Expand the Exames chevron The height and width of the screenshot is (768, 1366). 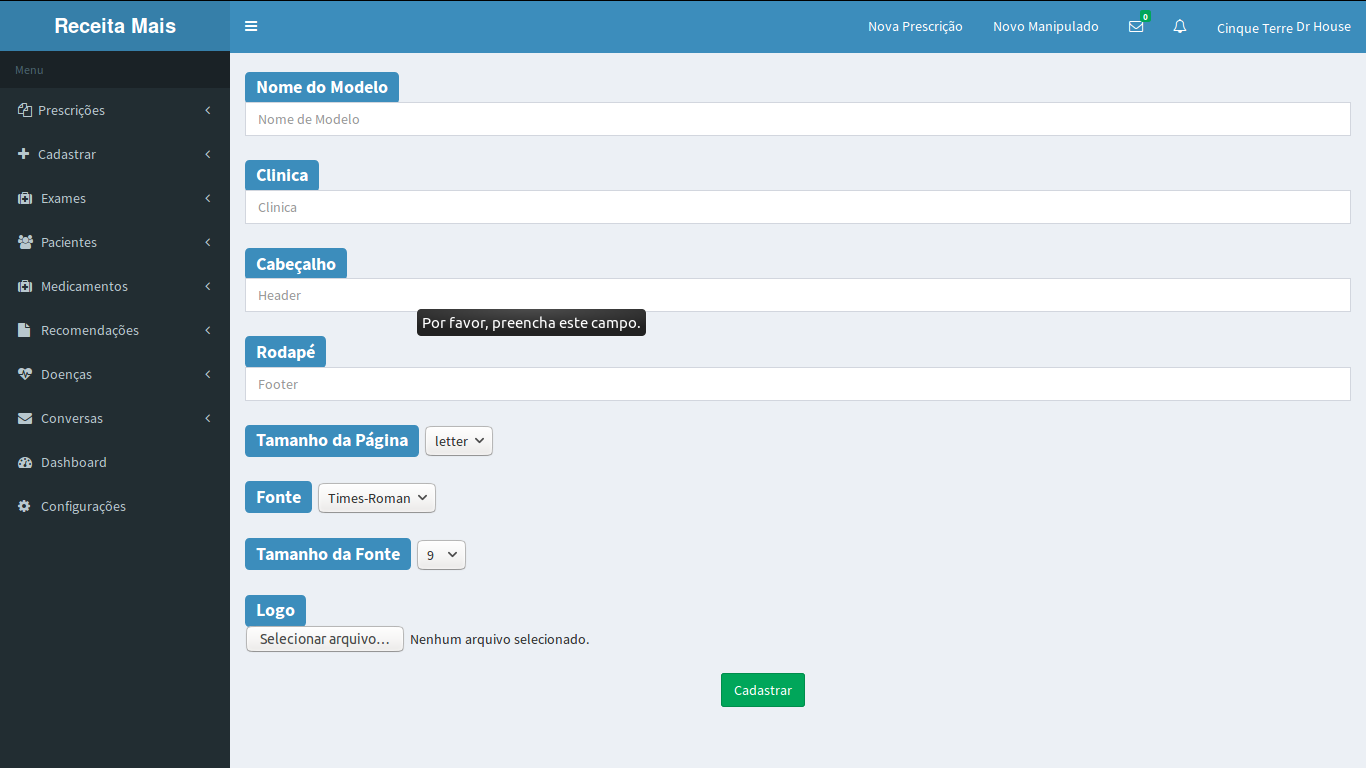point(208,198)
